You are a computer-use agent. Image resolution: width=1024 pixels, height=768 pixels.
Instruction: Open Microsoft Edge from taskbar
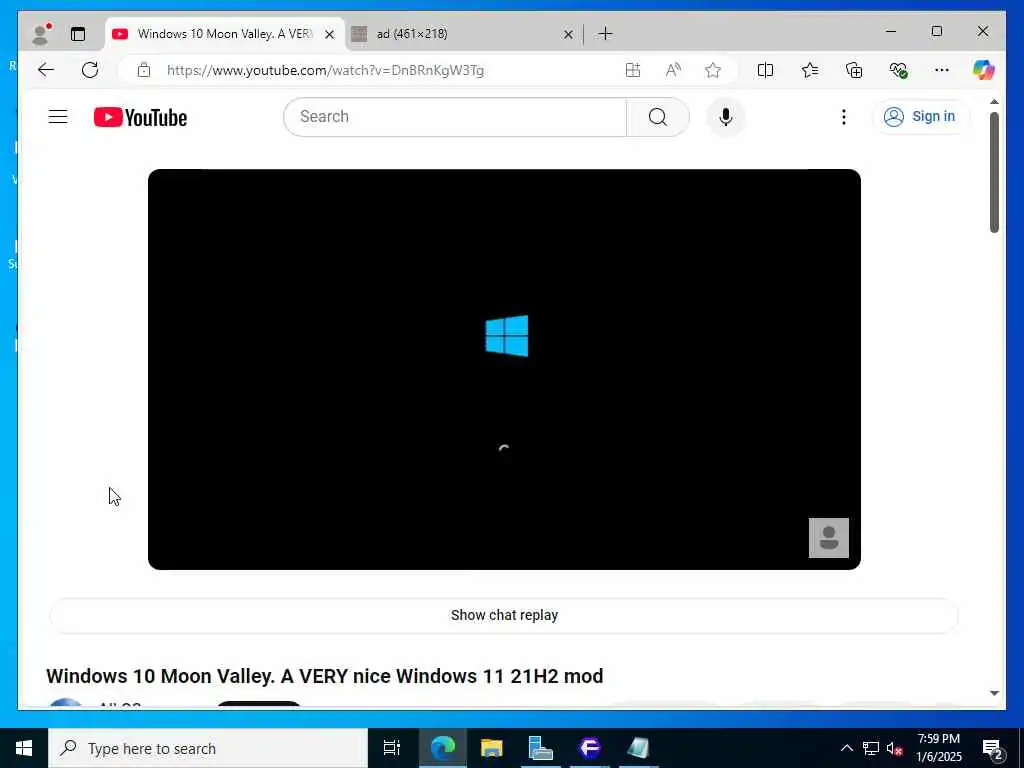point(443,748)
